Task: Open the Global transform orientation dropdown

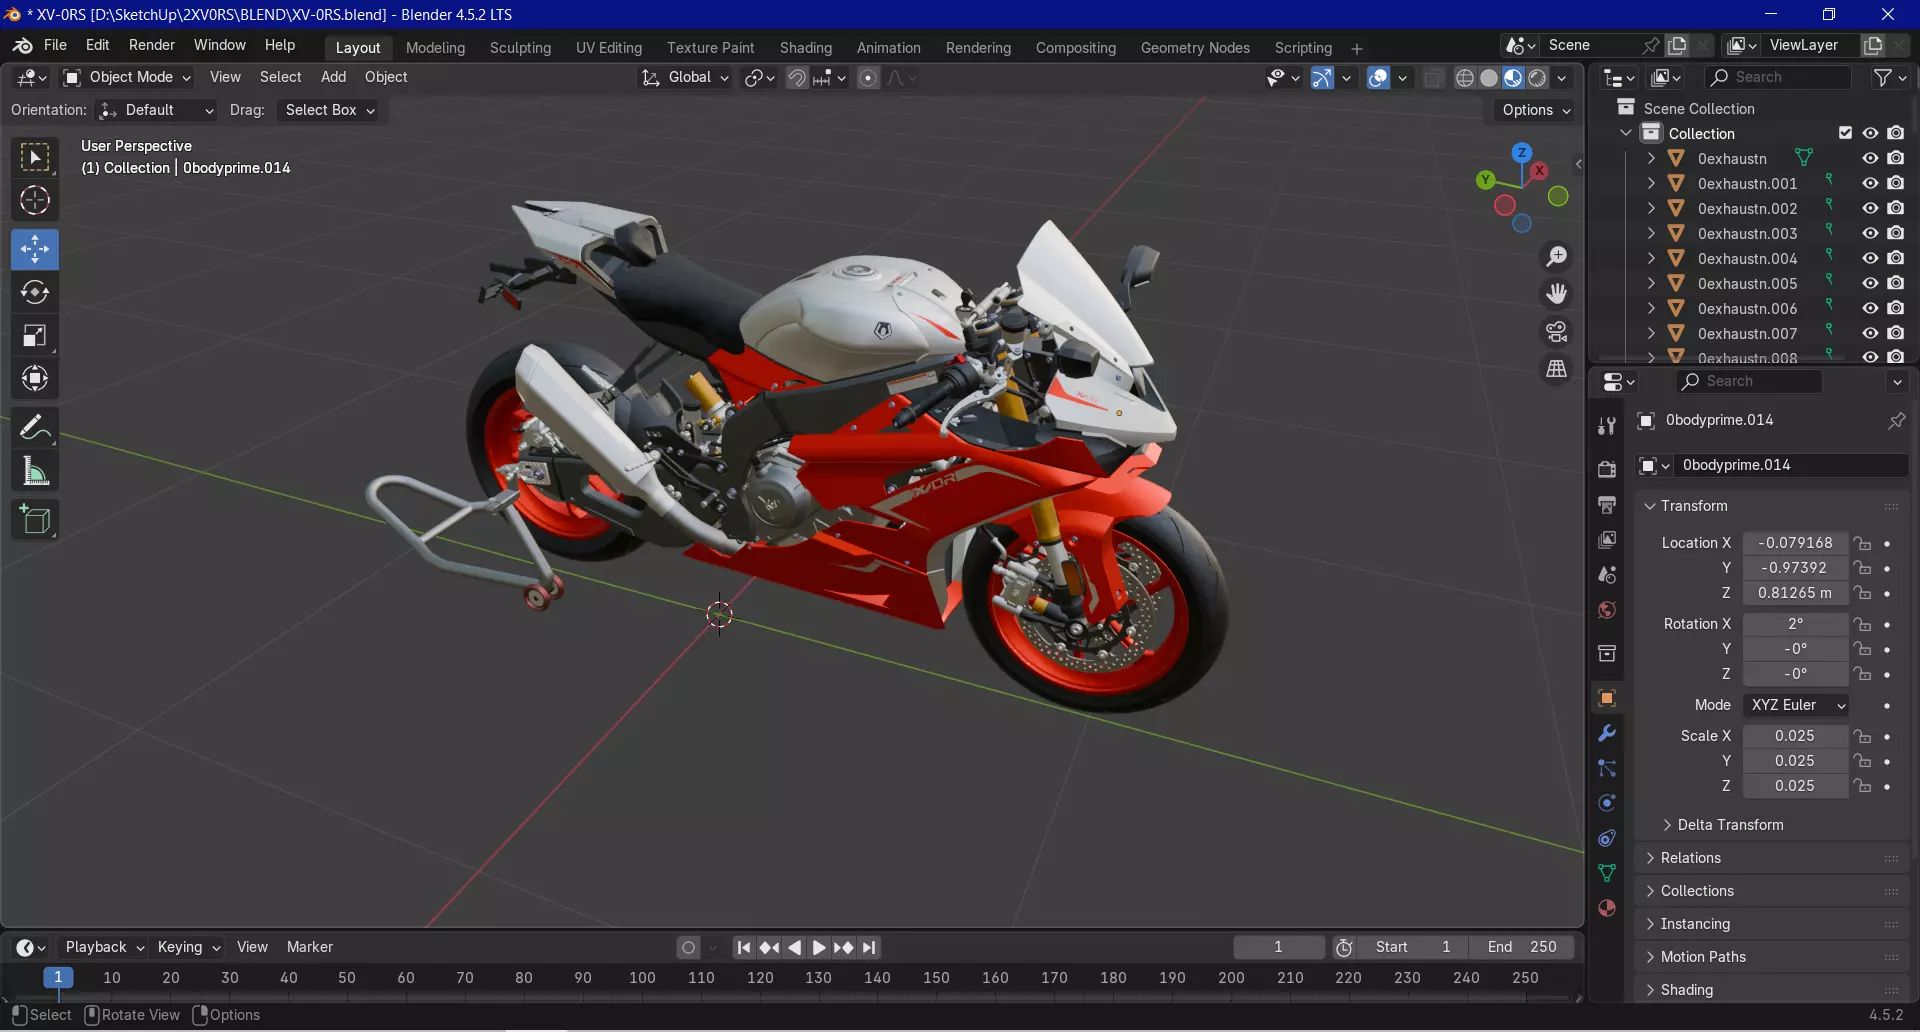Action: click(685, 77)
